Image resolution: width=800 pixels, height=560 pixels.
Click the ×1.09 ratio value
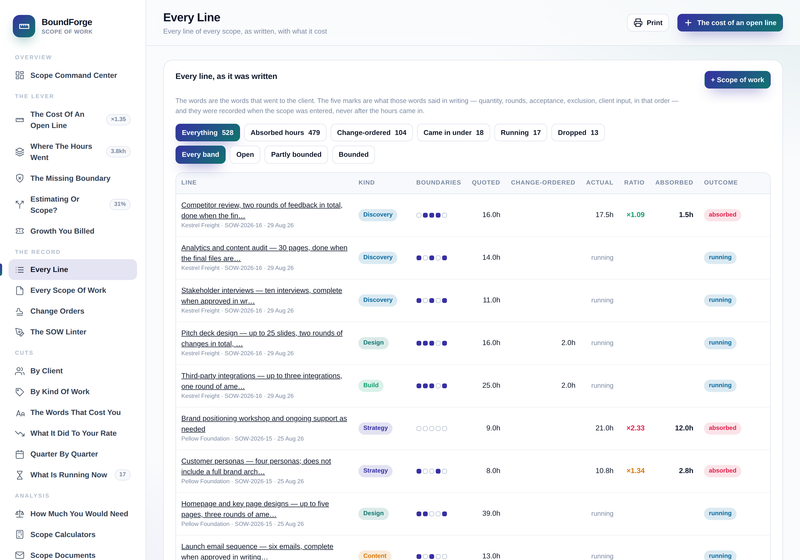click(635, 215)
